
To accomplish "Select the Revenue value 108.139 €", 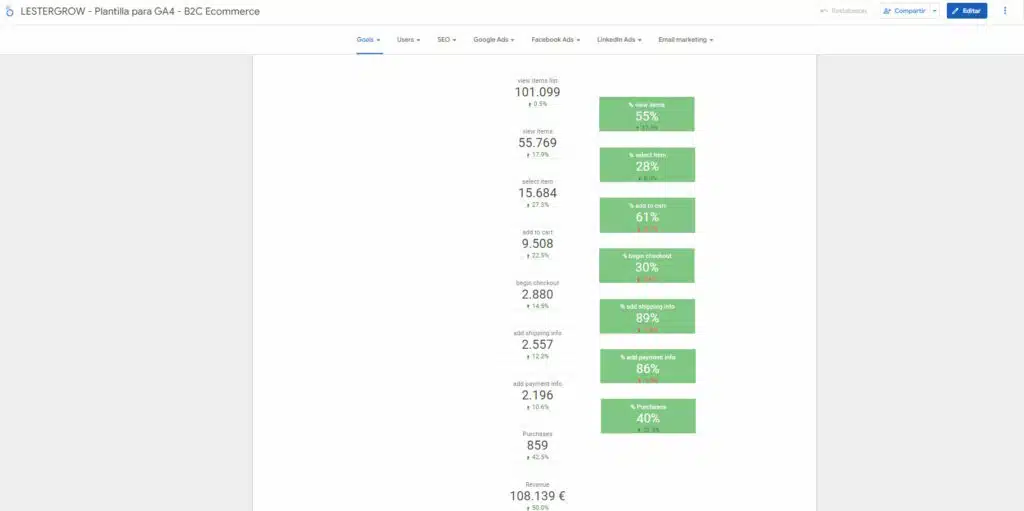I will 537,496.
